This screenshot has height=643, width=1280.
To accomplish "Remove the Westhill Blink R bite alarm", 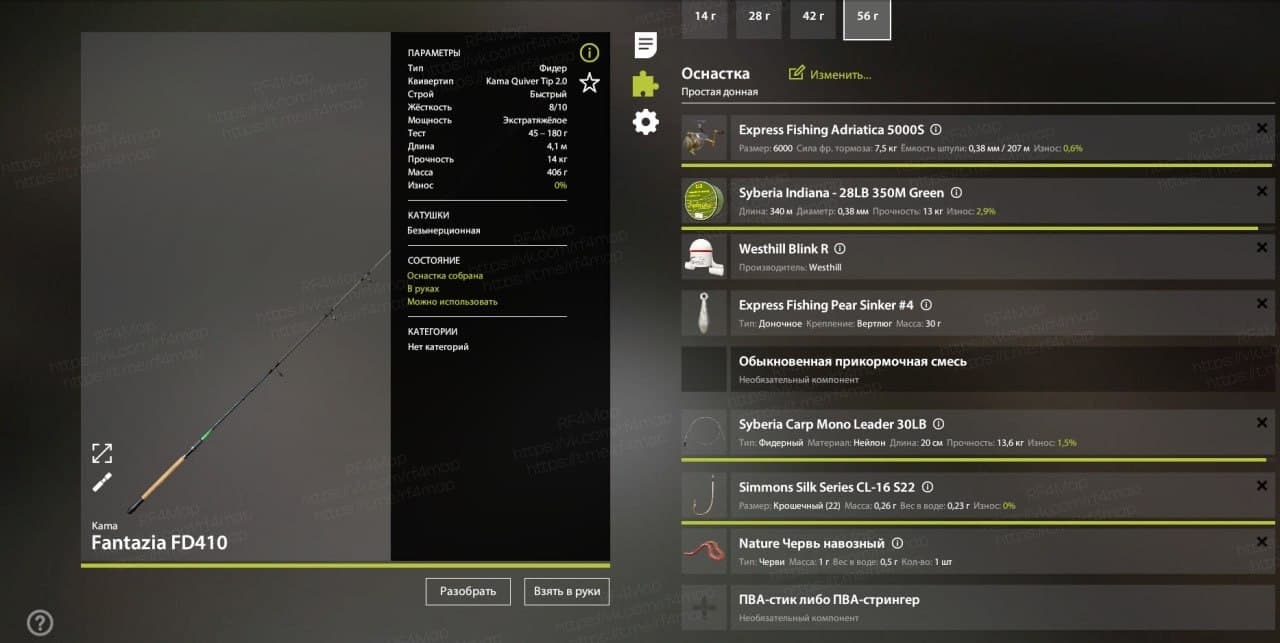I will pyautogui.click(x=1262, y=248).
